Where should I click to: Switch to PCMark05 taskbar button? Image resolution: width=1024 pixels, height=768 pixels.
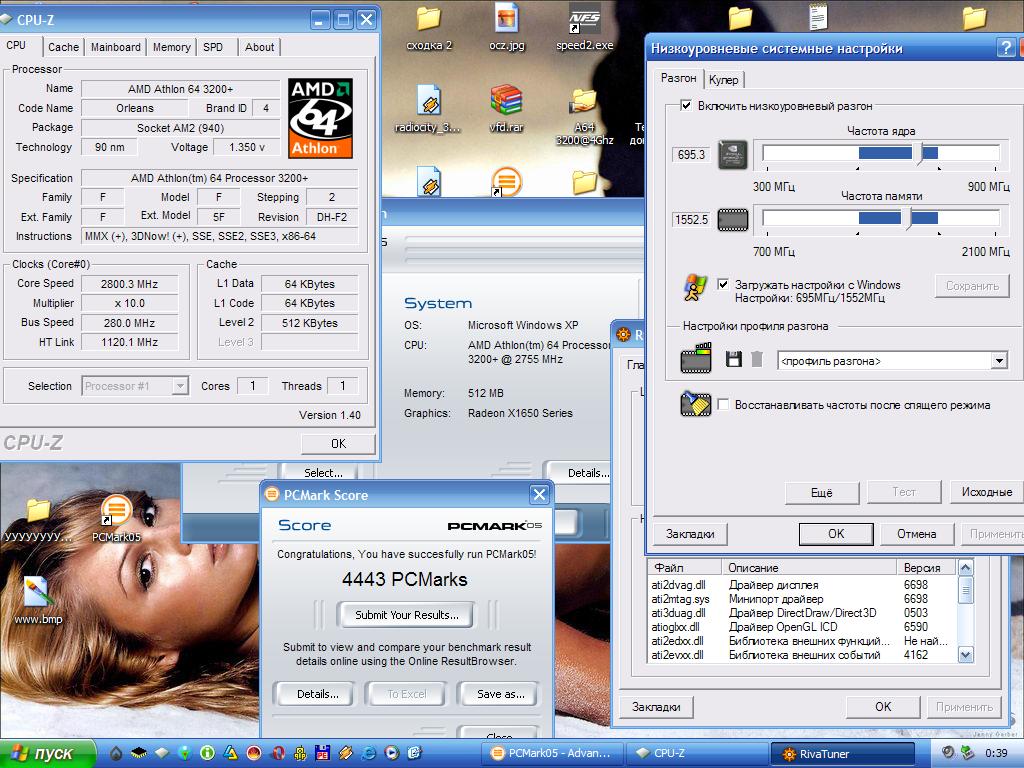click(552, 754)
